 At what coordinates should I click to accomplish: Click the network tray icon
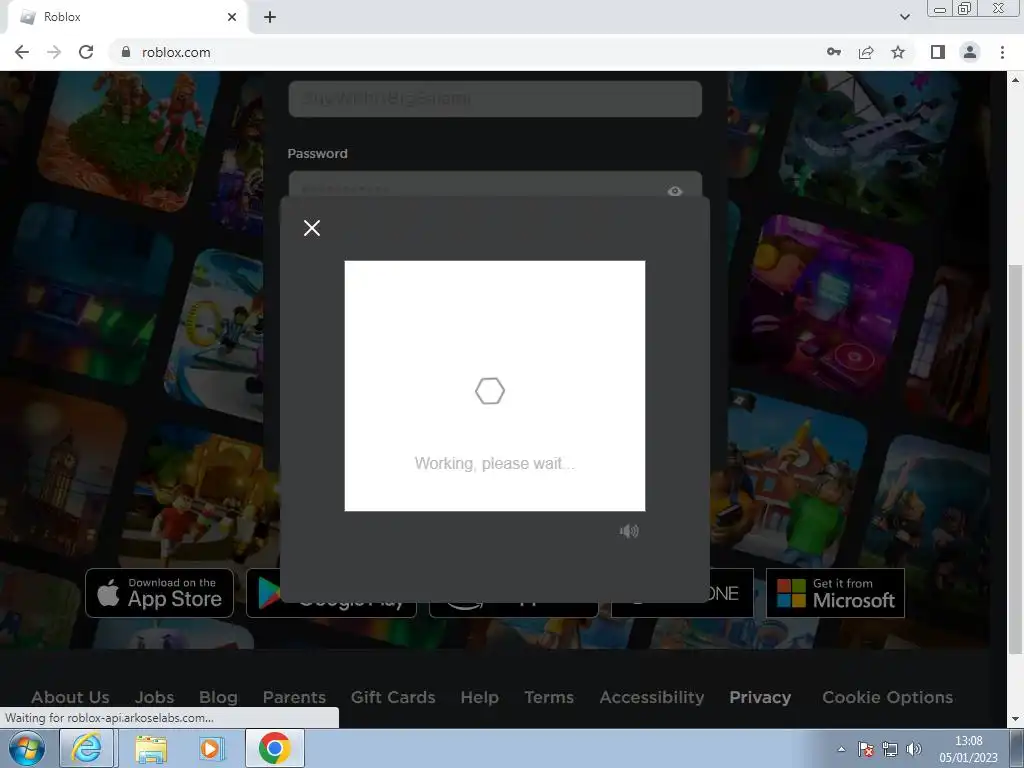[889, 749]
